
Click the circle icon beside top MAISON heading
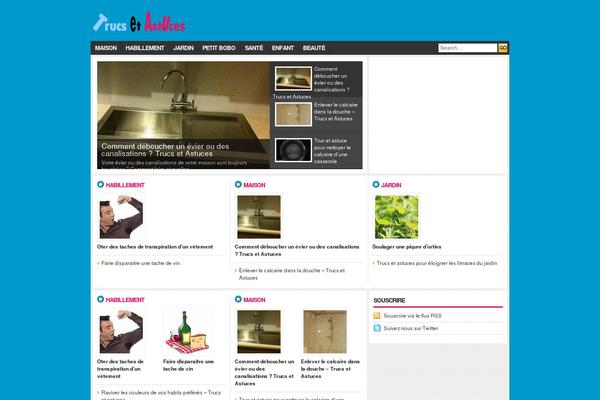[x=238, y=184]
